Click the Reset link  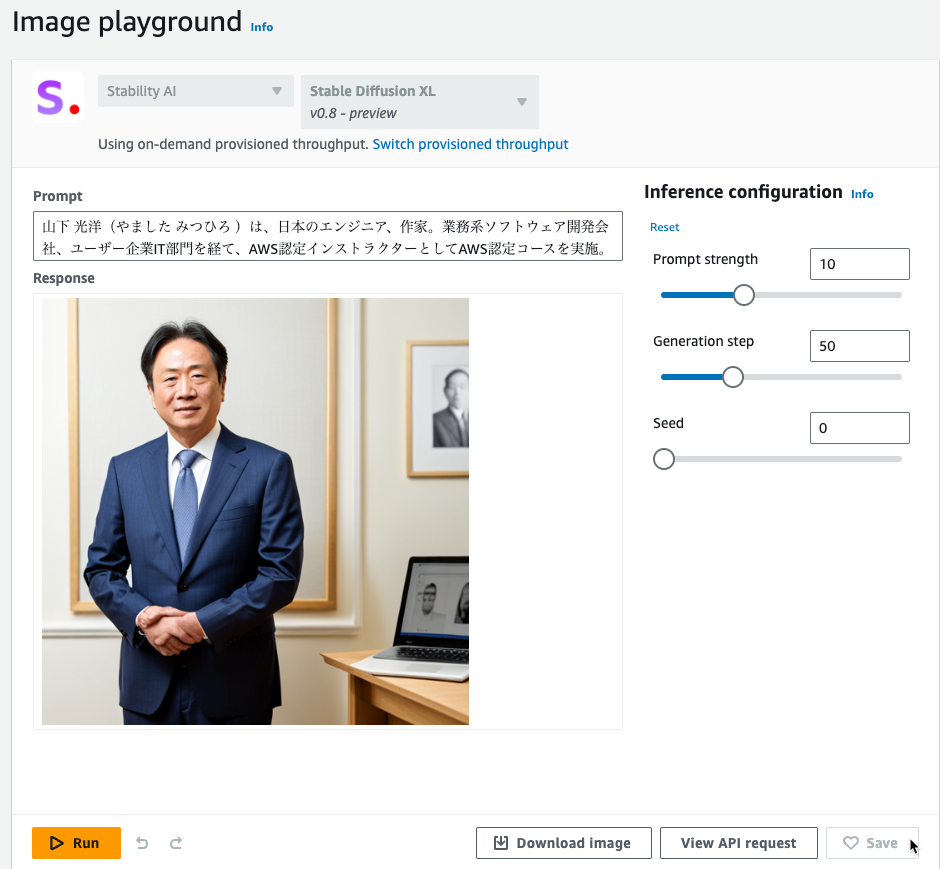(x=664, y=227)
